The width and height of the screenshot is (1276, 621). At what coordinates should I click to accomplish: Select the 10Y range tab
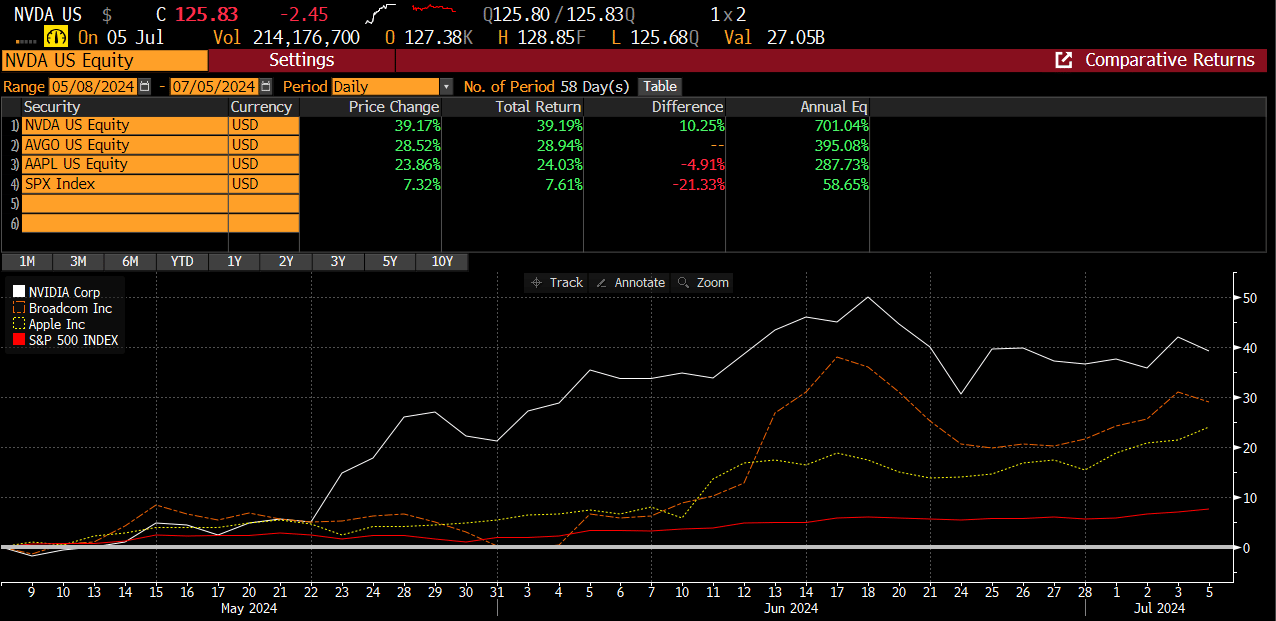point(442,261)
